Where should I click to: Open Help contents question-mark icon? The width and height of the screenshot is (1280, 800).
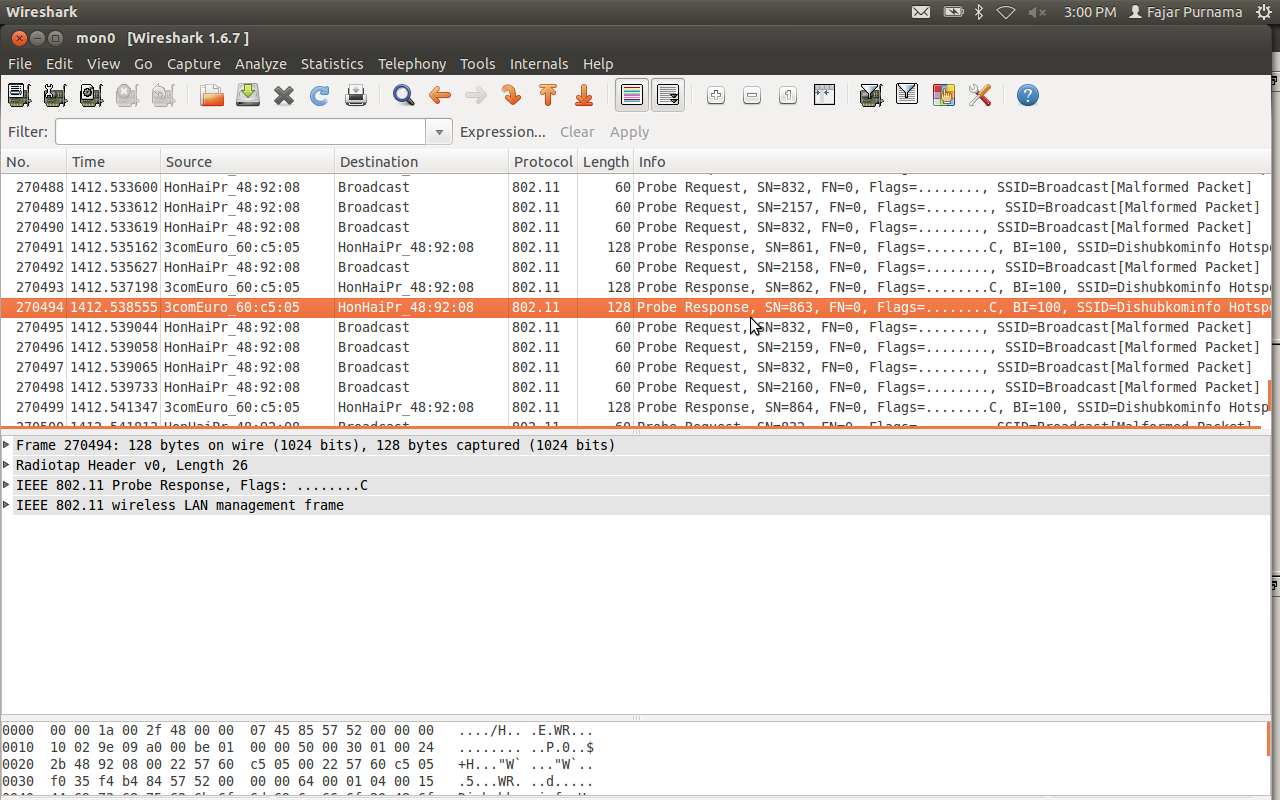click(1028, 95)
